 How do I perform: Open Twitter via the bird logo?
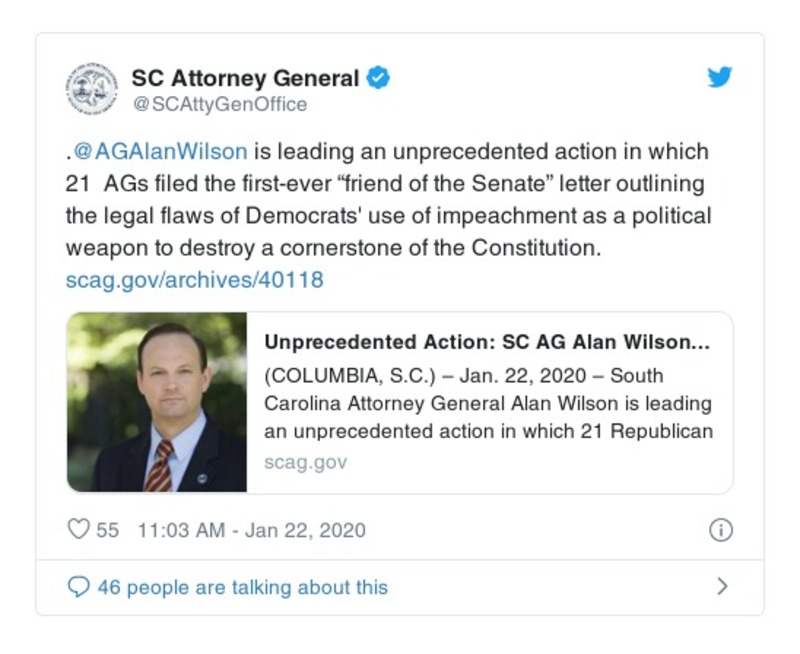pyautogui.click(x=720, y=77)
